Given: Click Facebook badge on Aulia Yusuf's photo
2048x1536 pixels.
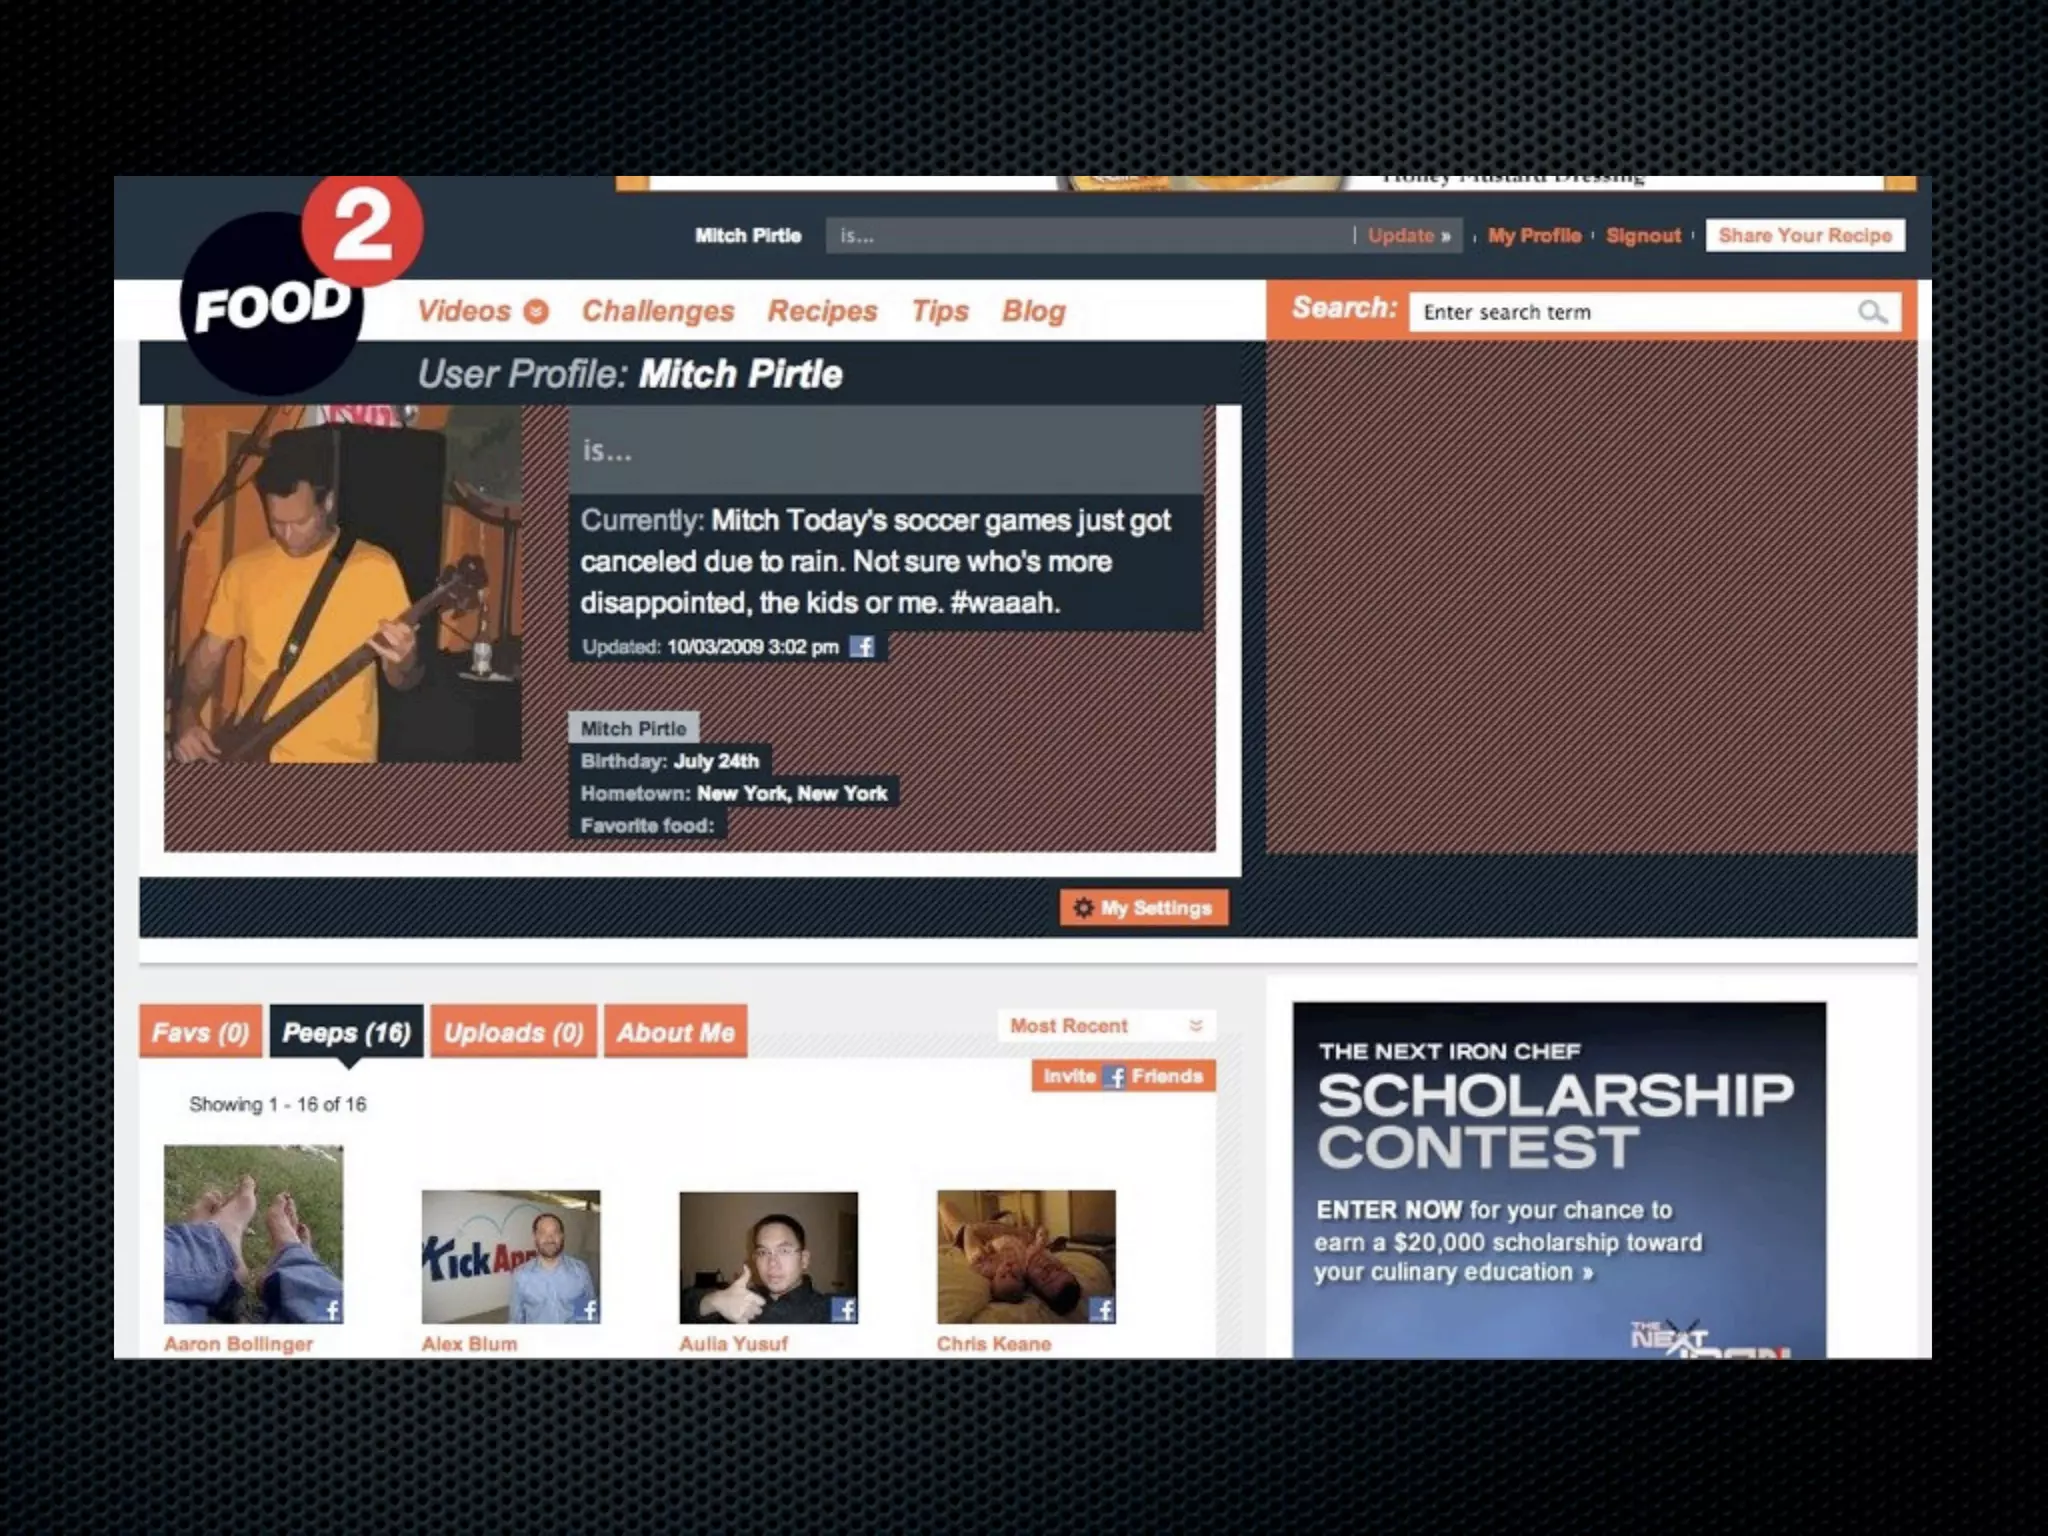Looking at the screenshot, I should (x=846, y=1309).
